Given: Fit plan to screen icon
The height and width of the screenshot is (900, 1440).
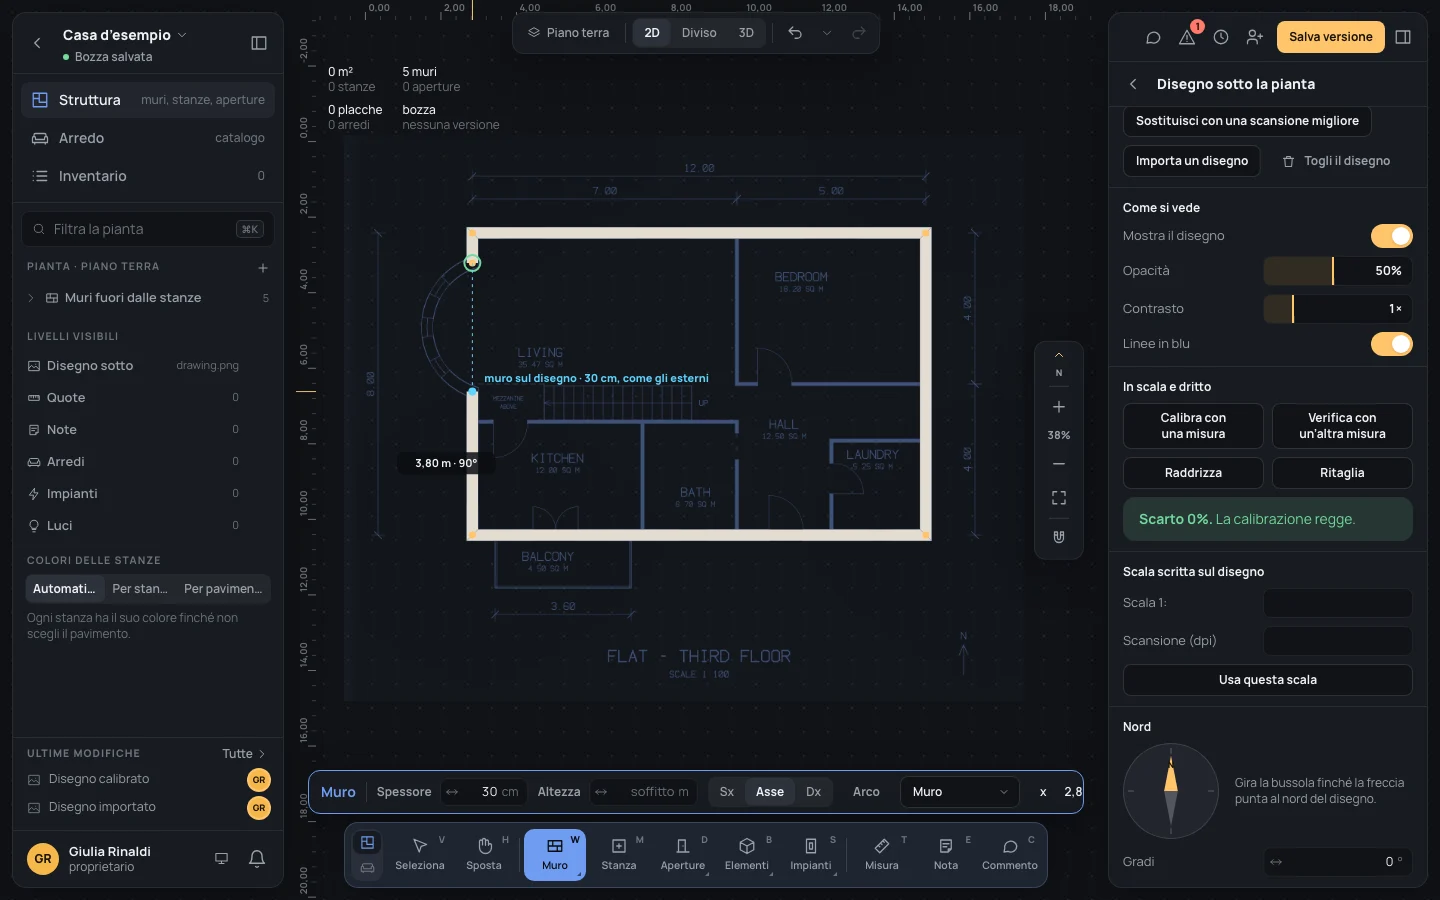Looking at the screenshot, I should pos(1059,498).
